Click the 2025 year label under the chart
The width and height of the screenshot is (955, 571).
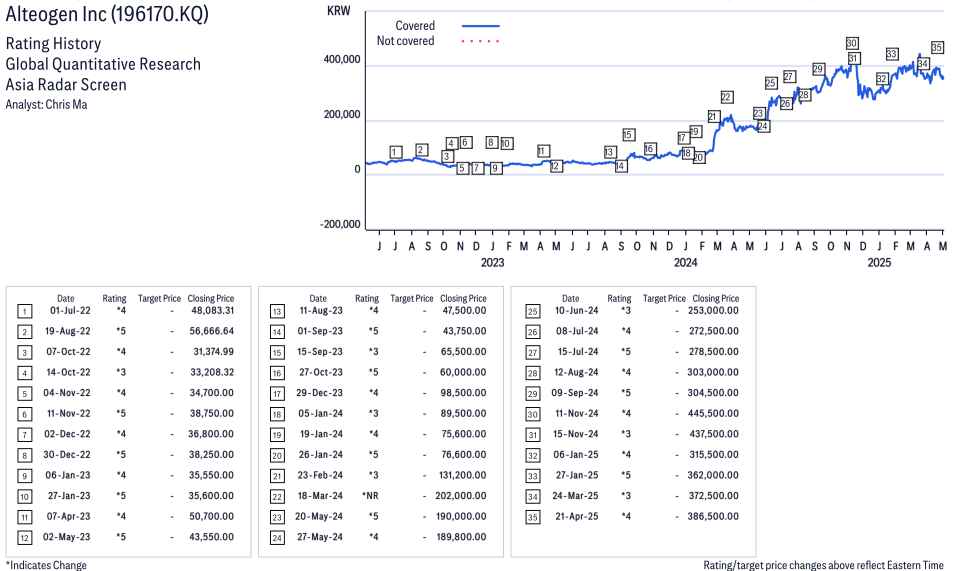879,262
